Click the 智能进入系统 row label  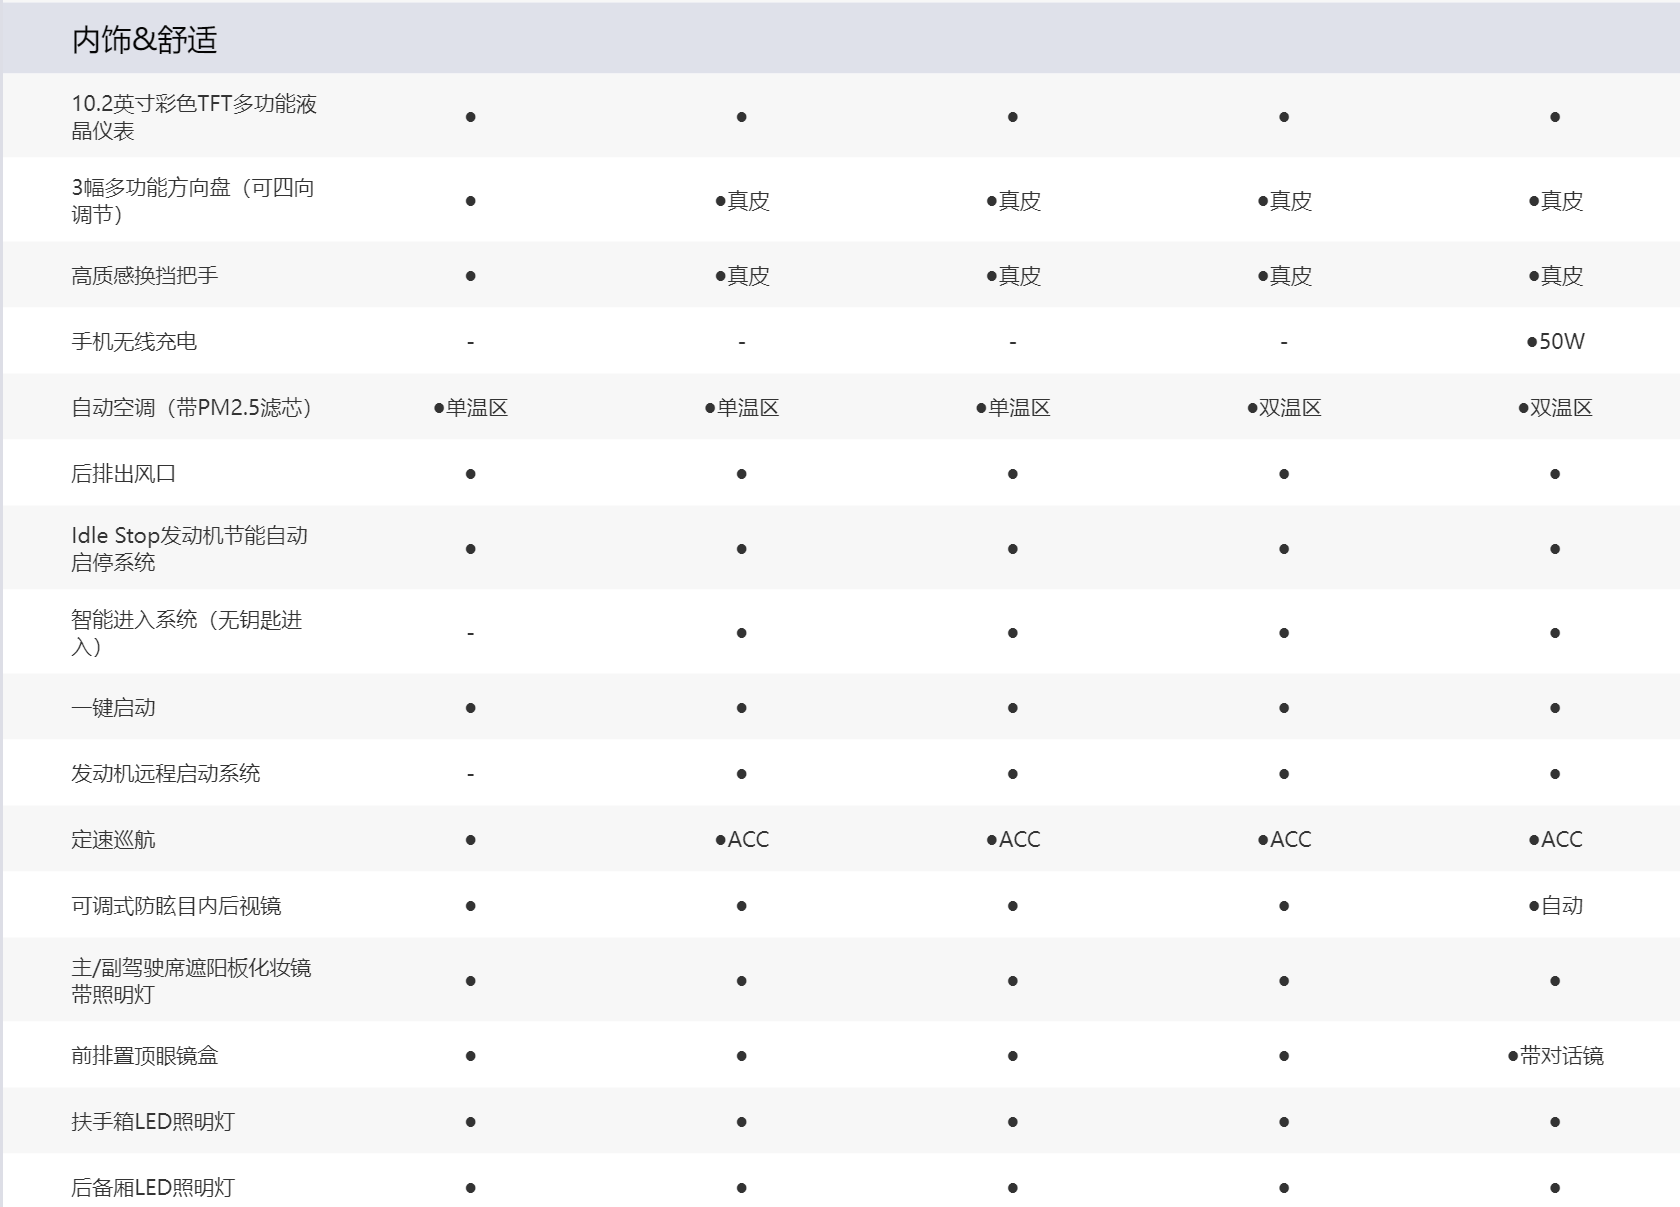click(x=186, y=633)
